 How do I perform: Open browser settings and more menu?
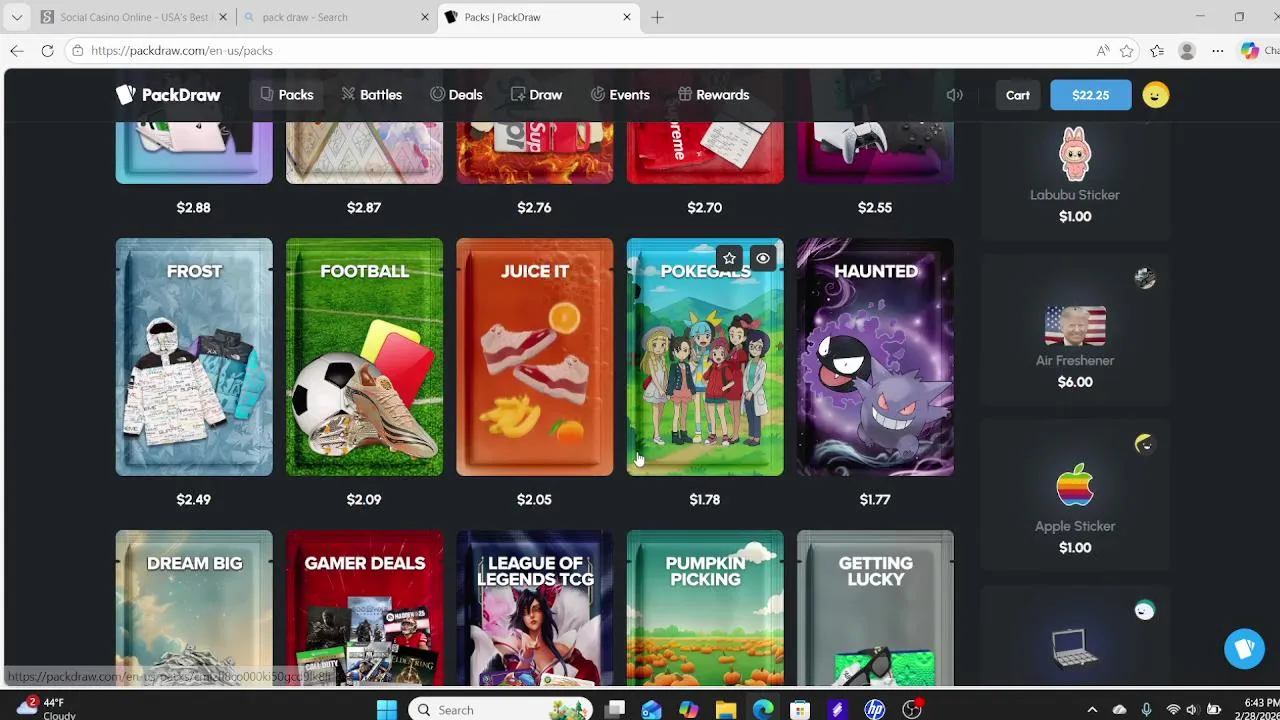(1217, 50)
